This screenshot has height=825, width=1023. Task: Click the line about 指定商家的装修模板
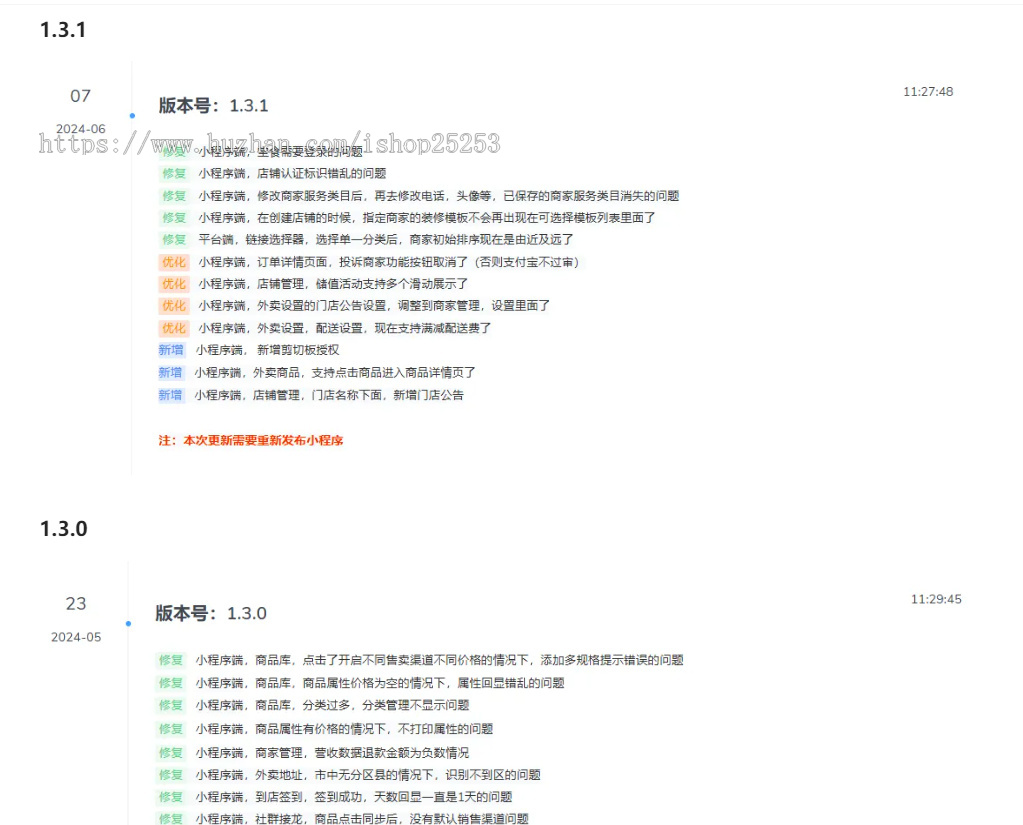click(x=427, y=218)
